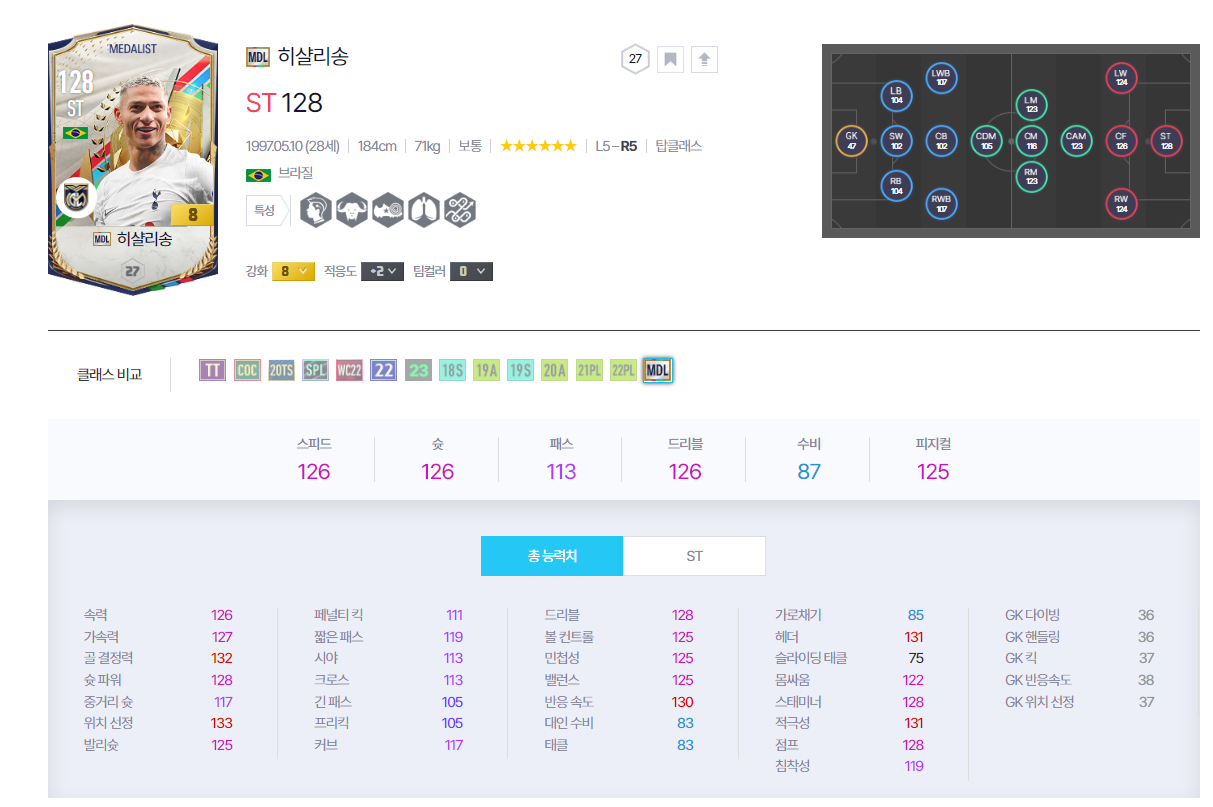The image size is (1213, 807).
Task: Choose the SPL class icon
Action: (315, 370)
